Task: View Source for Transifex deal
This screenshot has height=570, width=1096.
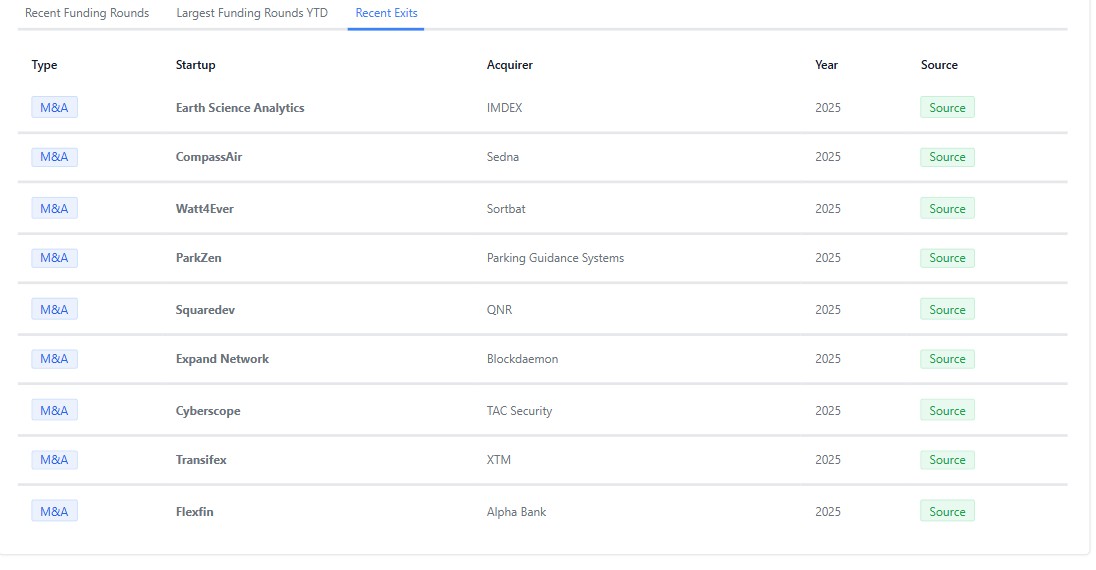Action: (947, 459)
